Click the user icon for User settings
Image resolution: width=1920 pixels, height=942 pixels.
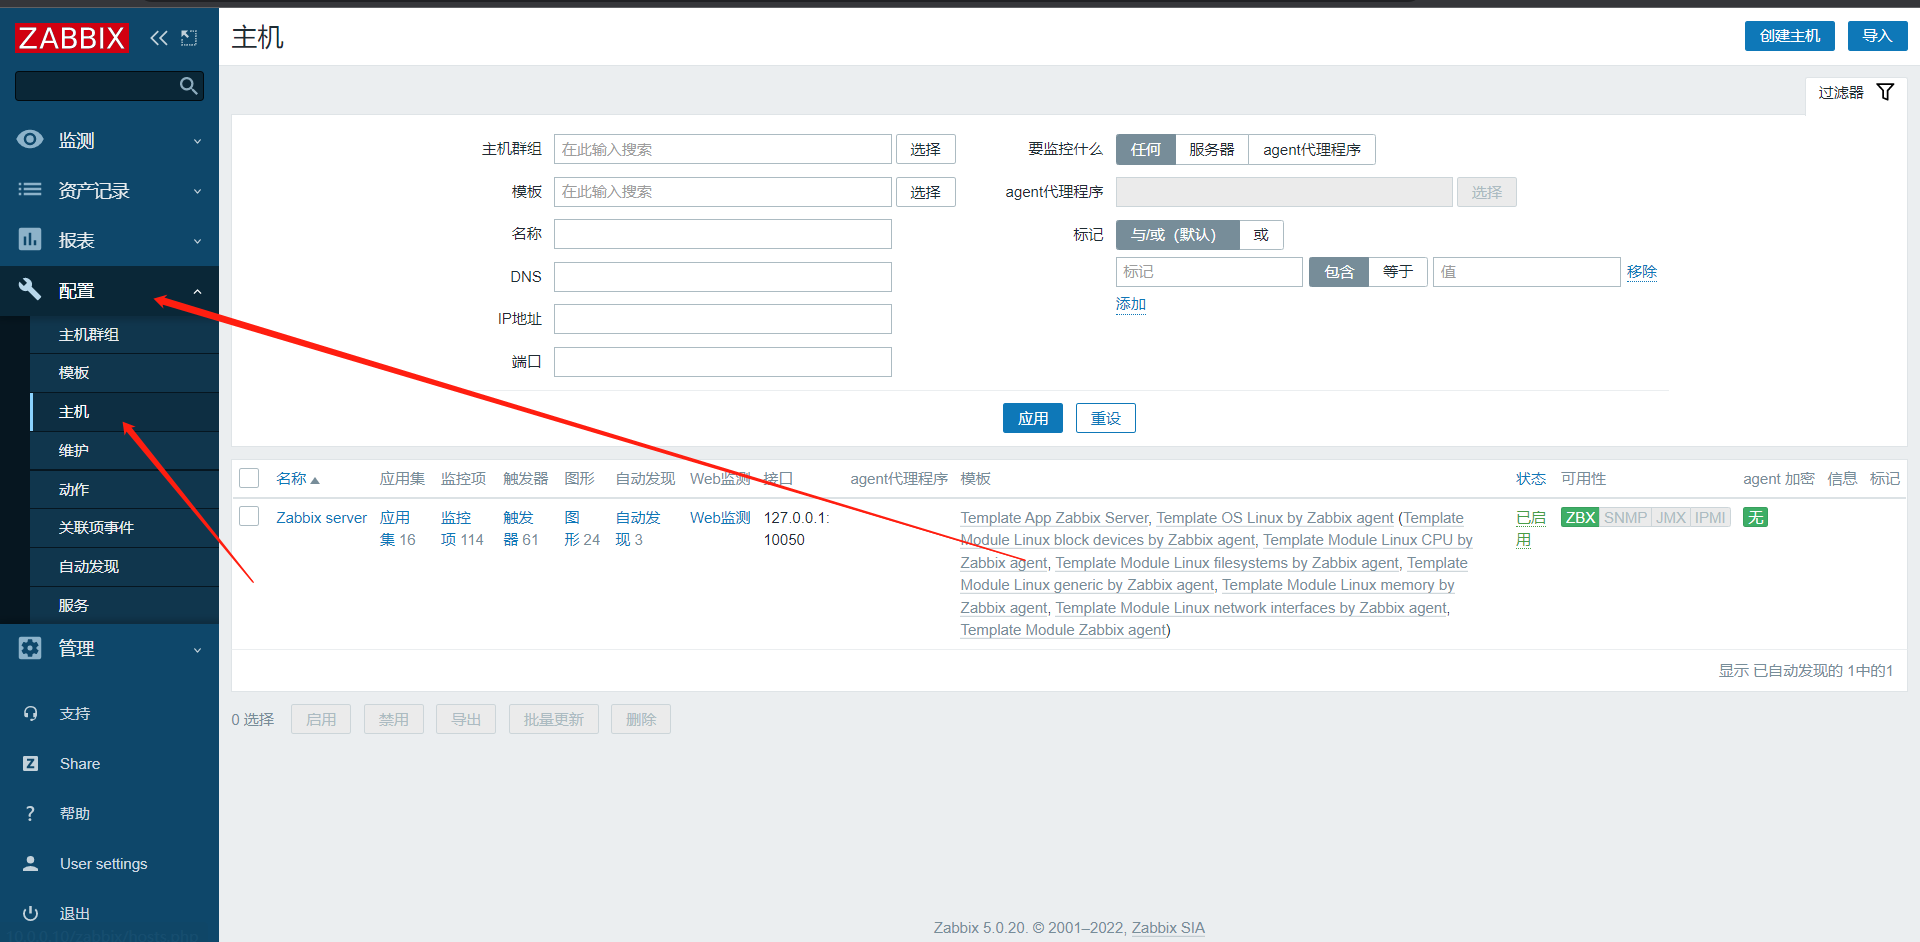(x=30, y=864)
